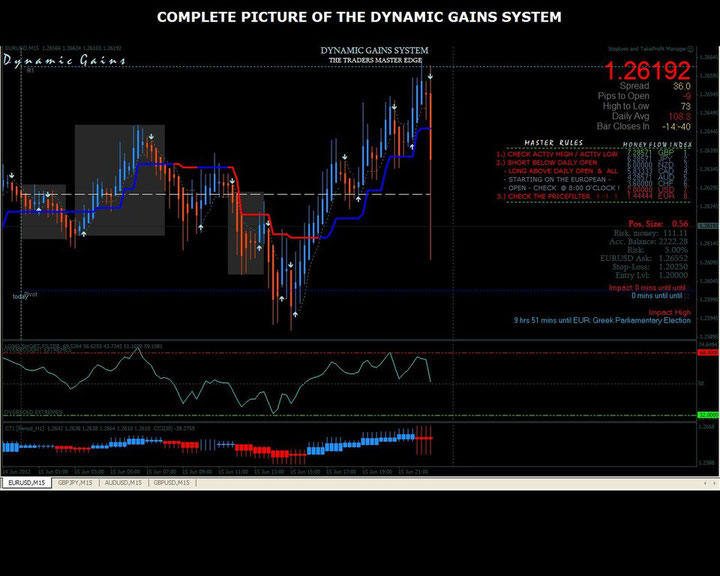
Task: Click the Pips to Open label
Action: (623, 96)
